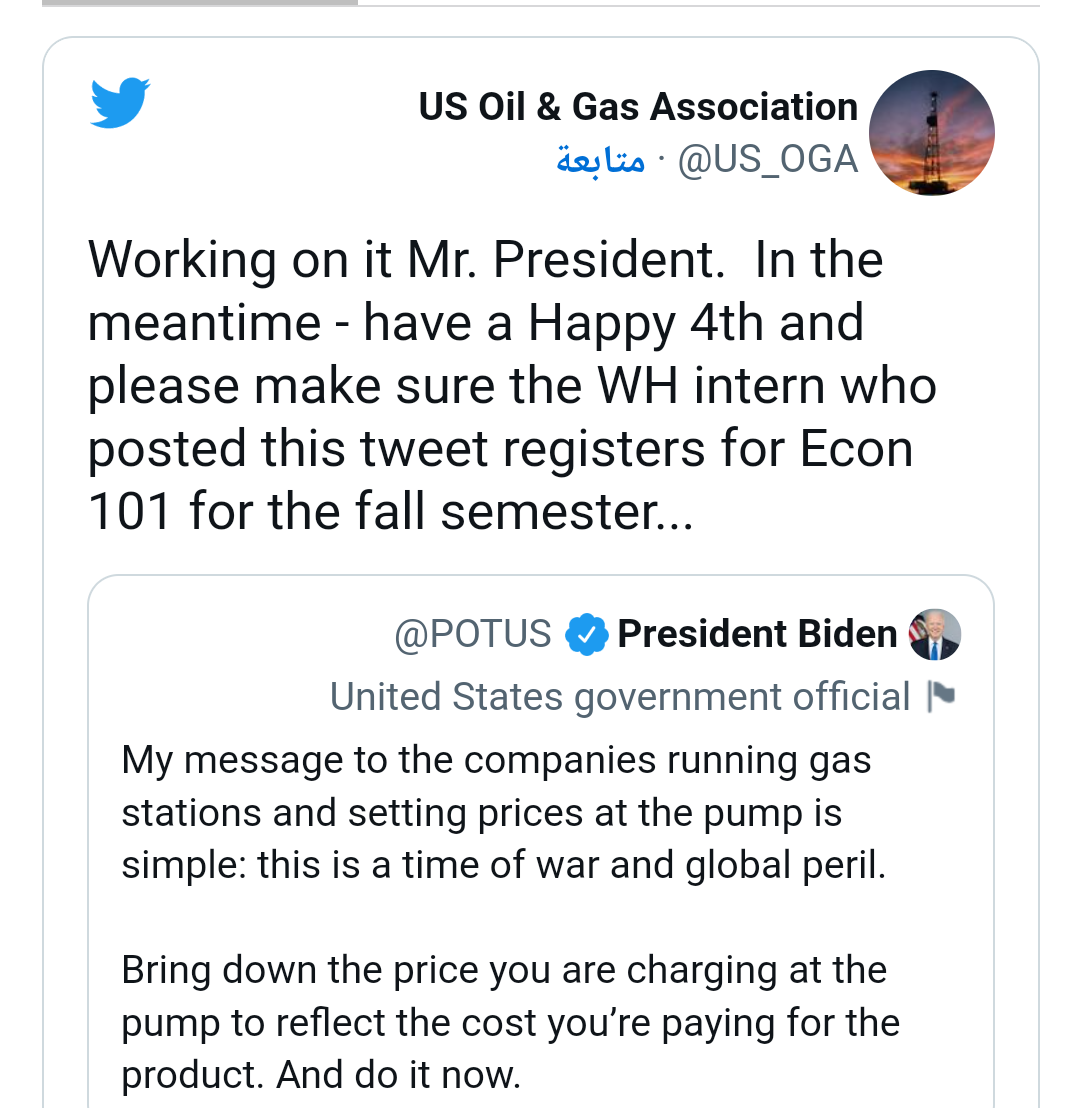Open quoted paragraph starting 'Bring down the price'
The image size is (1080, 1108).
click(504, 970)
